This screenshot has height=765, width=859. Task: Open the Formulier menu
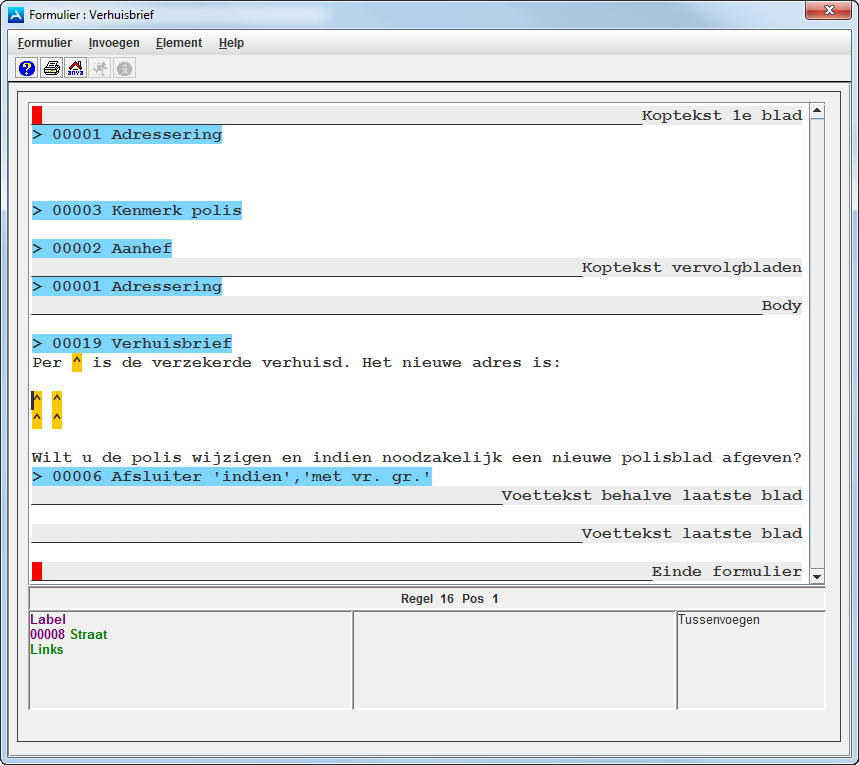(x=44, y=43)
